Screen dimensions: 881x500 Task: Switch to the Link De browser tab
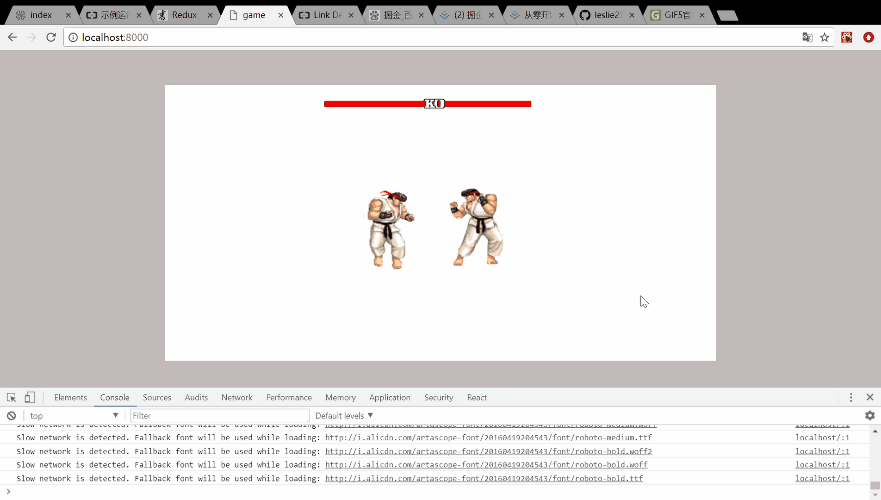point(327,15)
